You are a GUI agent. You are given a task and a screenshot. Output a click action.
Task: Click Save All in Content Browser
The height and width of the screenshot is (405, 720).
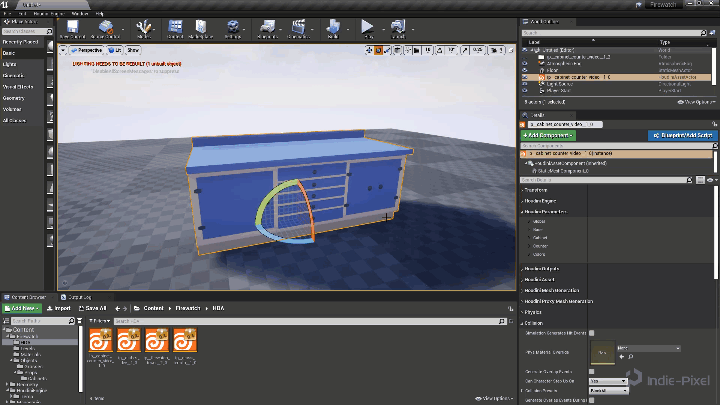click(x=92, y=308)
